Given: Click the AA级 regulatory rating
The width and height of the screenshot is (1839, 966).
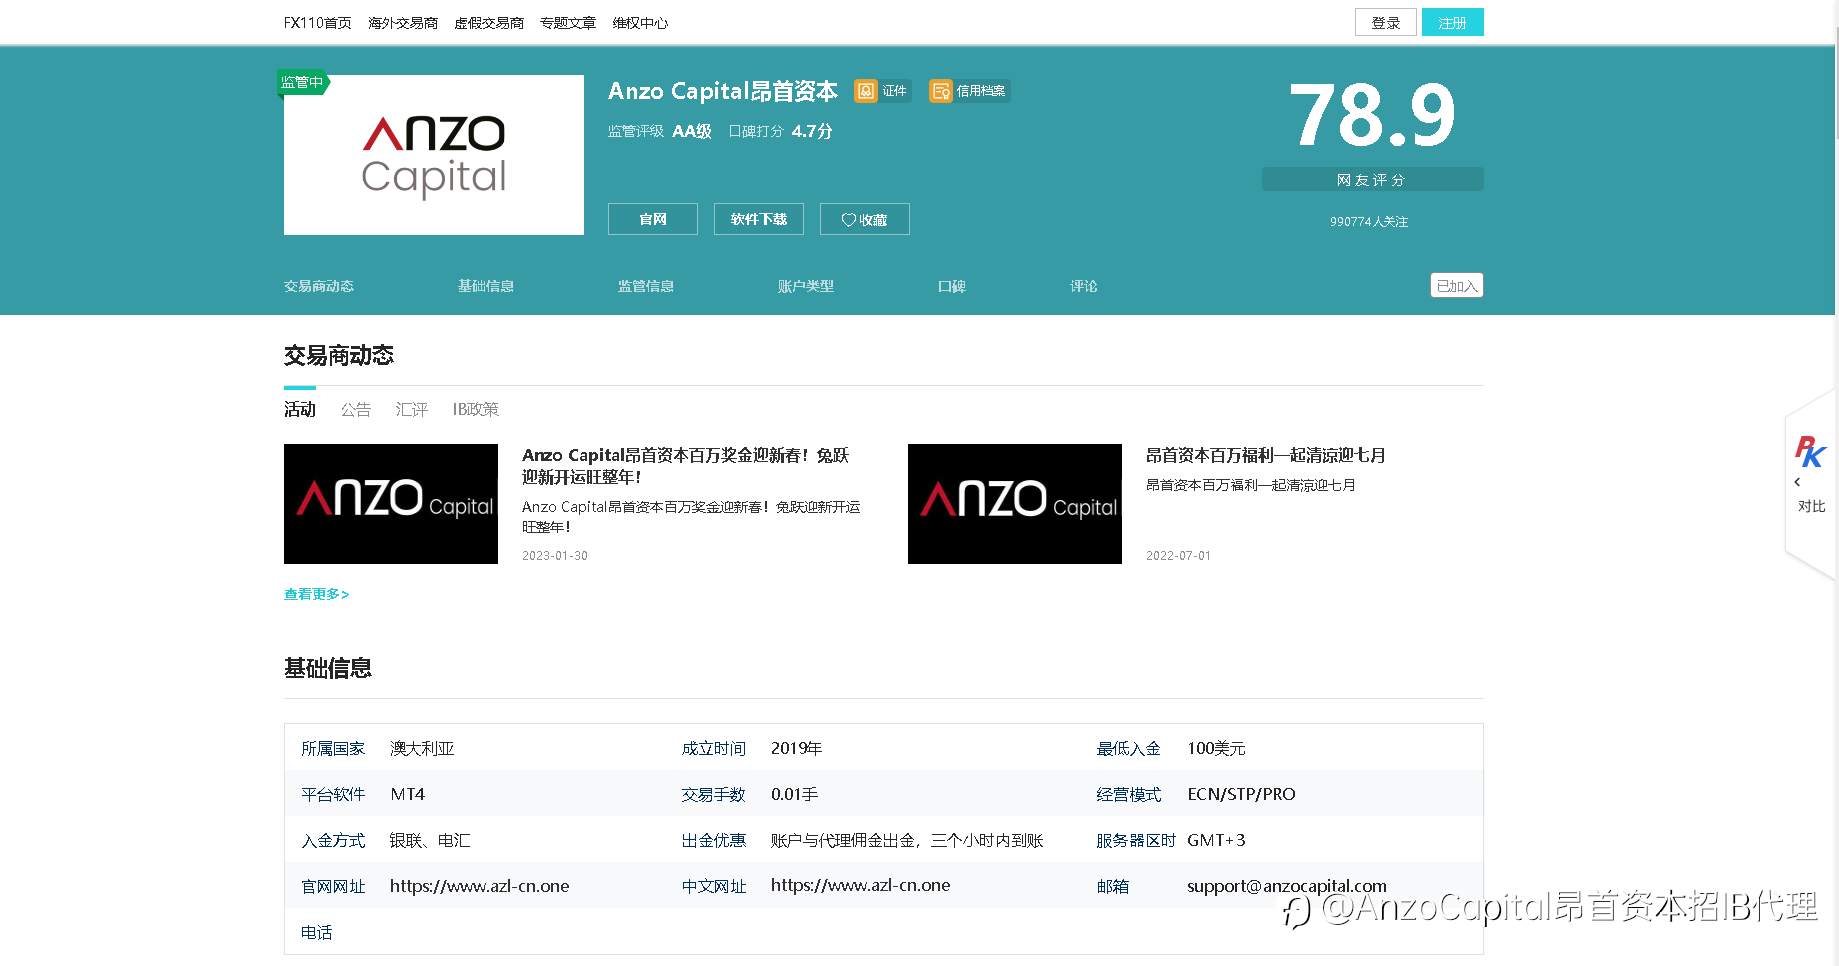Looking at the screenshot, I should tap(692, 131).
